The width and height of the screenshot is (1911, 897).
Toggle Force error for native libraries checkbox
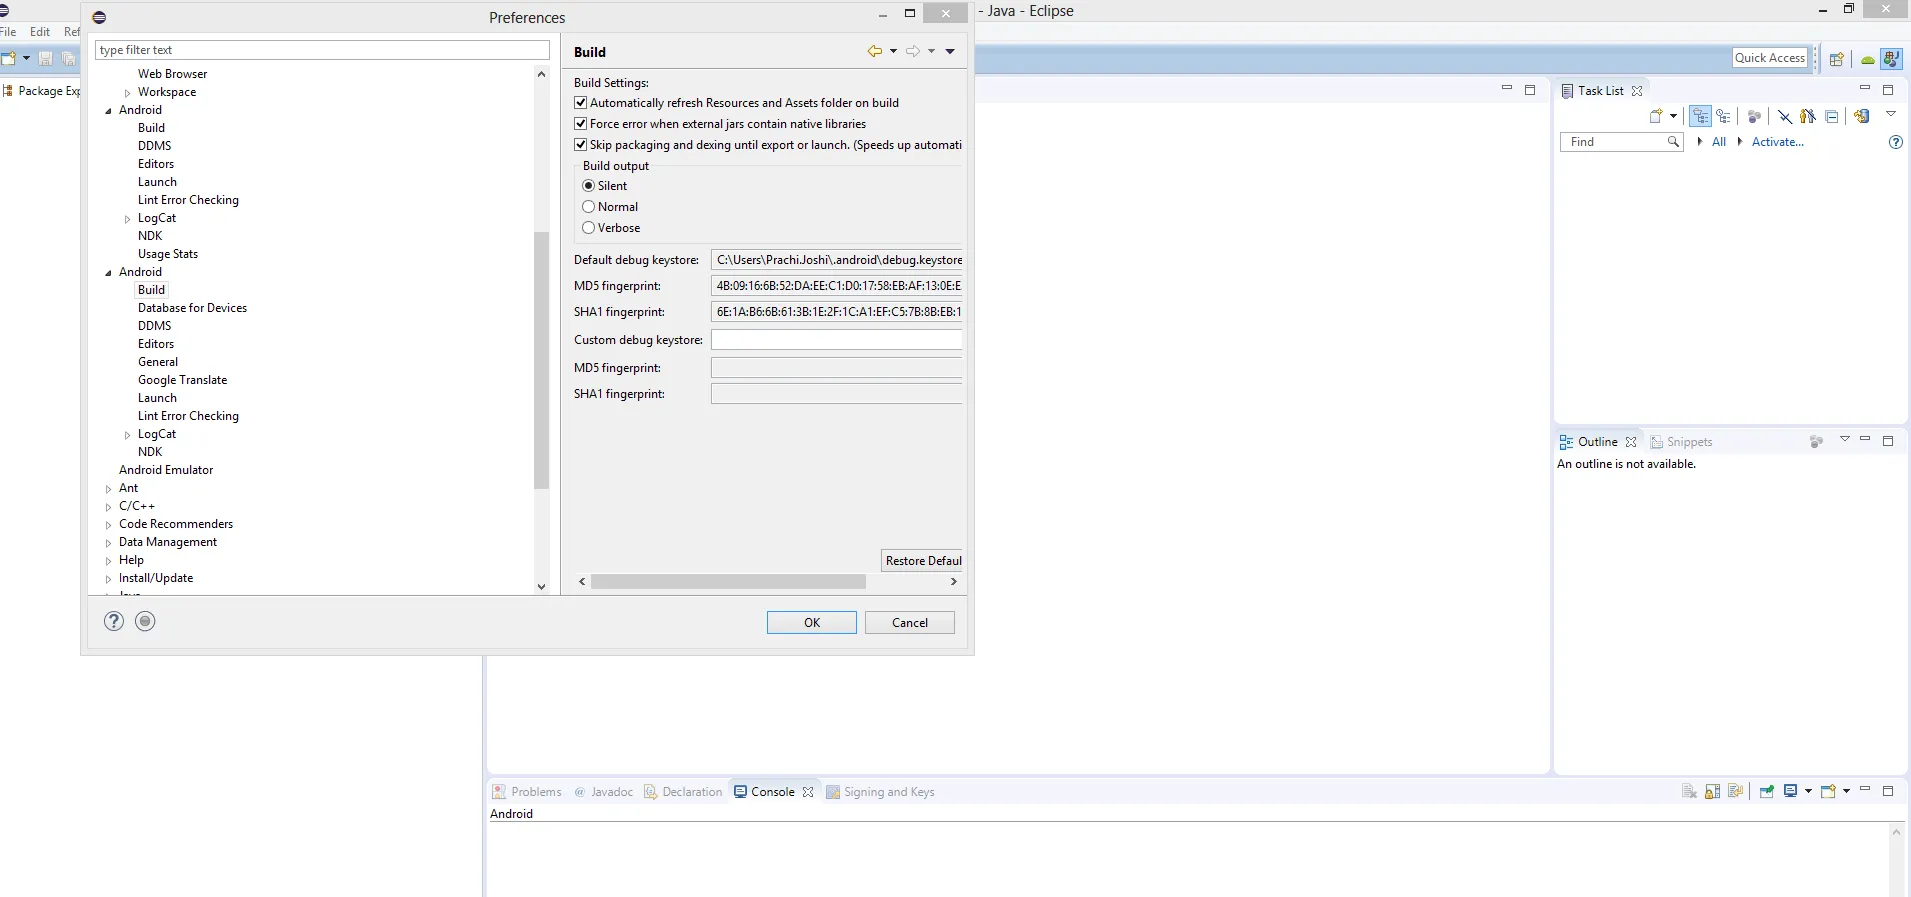point(580,124)
